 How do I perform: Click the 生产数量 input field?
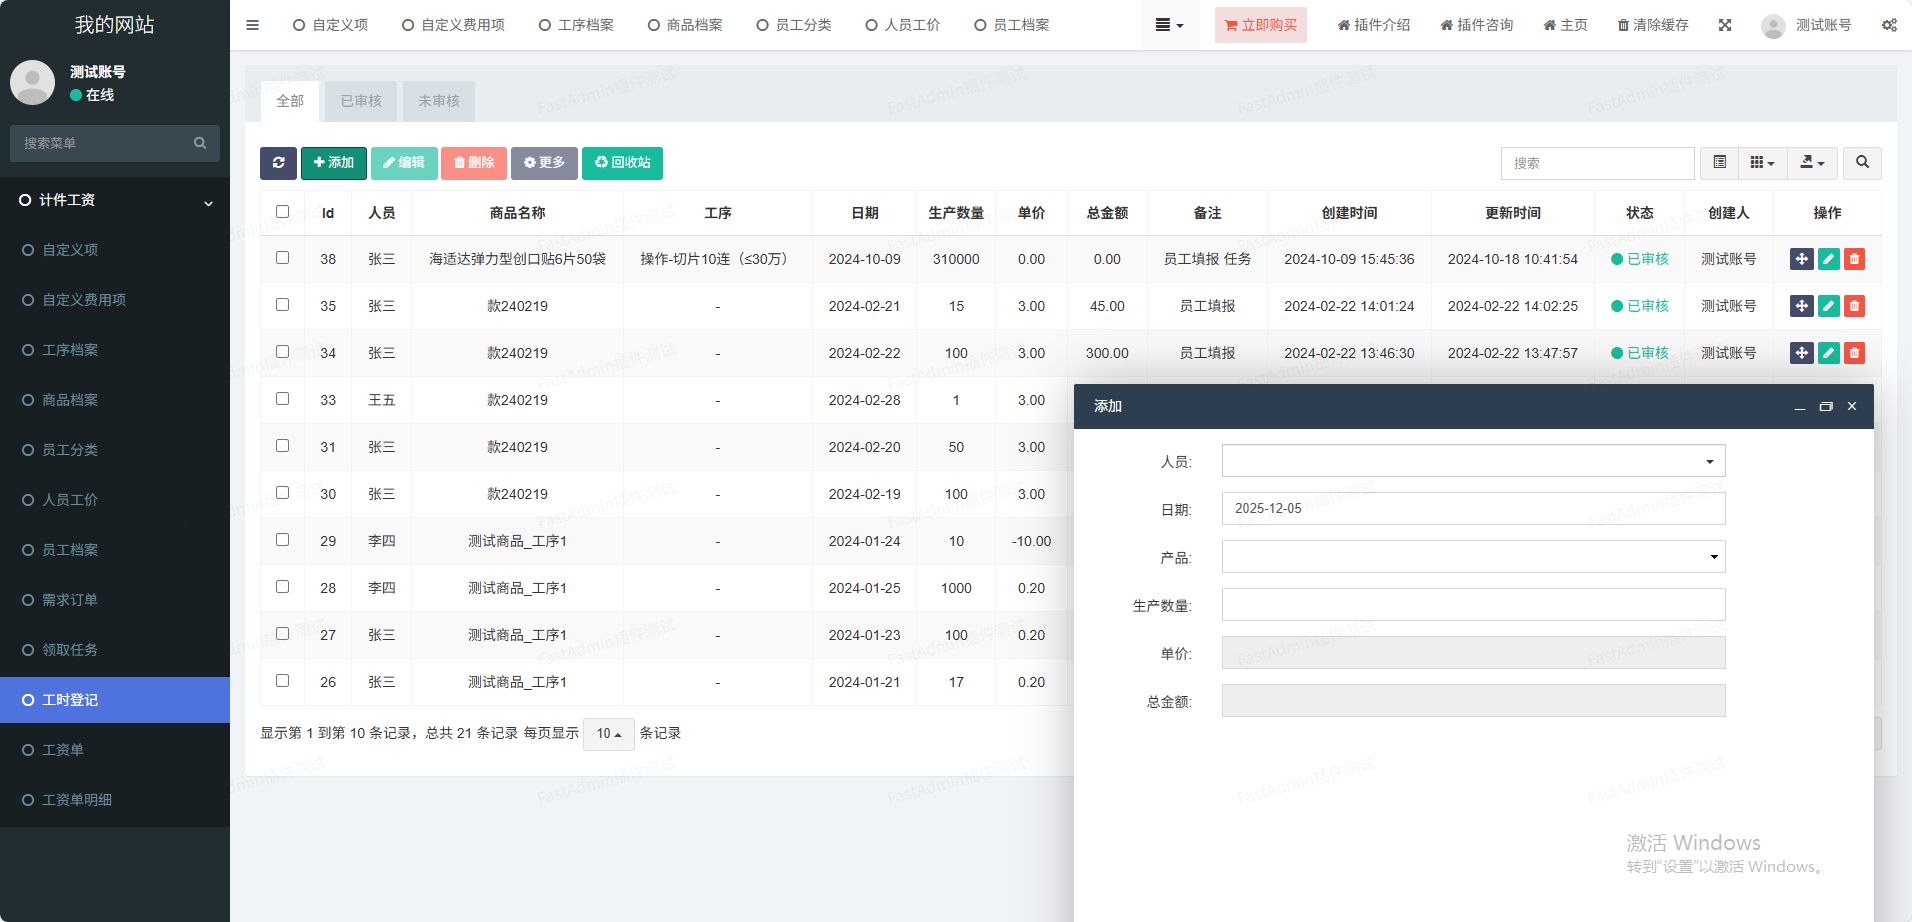tap(1473, 605)
